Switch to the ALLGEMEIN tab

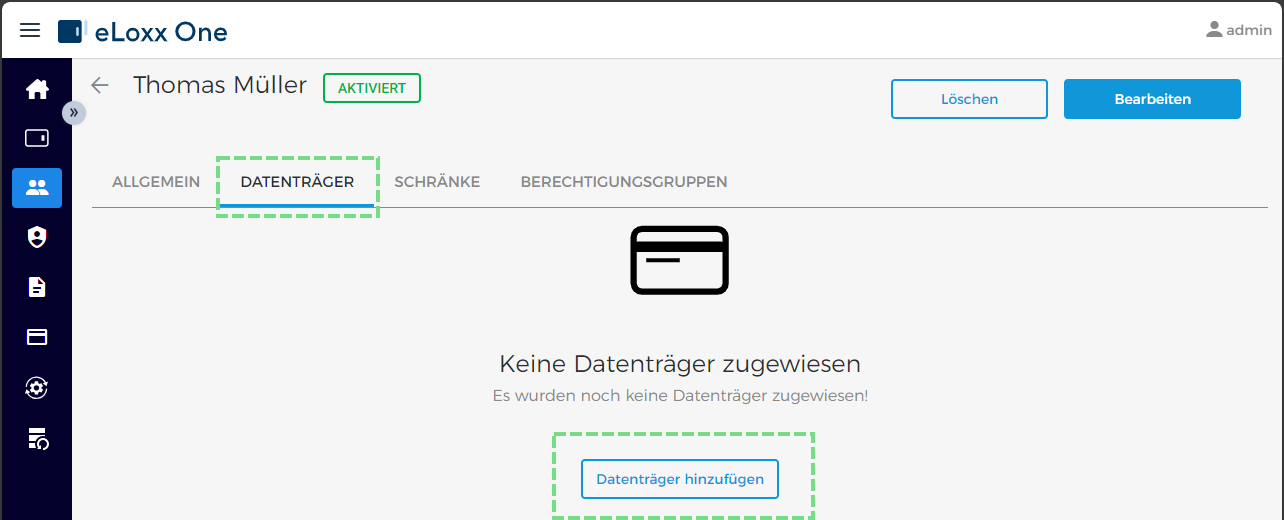(156, 182)
